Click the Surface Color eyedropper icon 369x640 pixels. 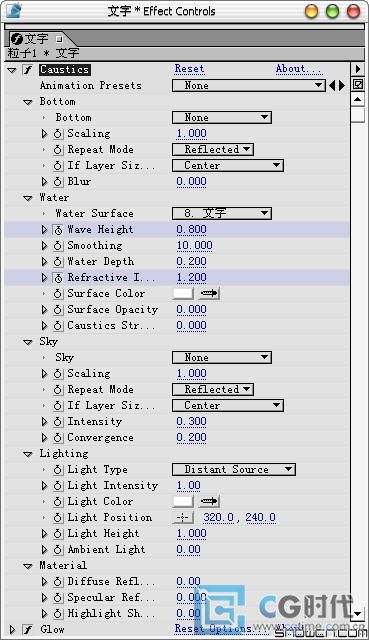209,293
